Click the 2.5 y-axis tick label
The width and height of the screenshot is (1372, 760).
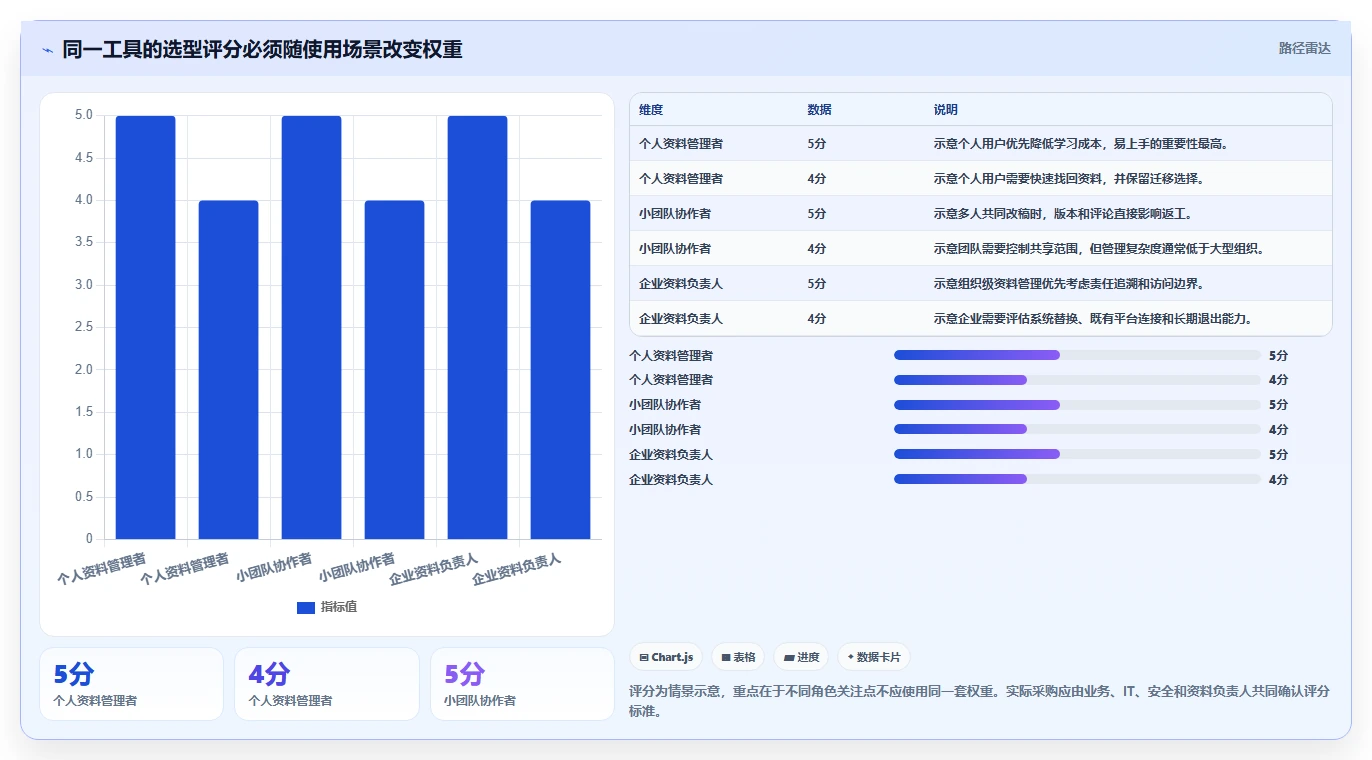pyautogui.click(x=84, y=327)
